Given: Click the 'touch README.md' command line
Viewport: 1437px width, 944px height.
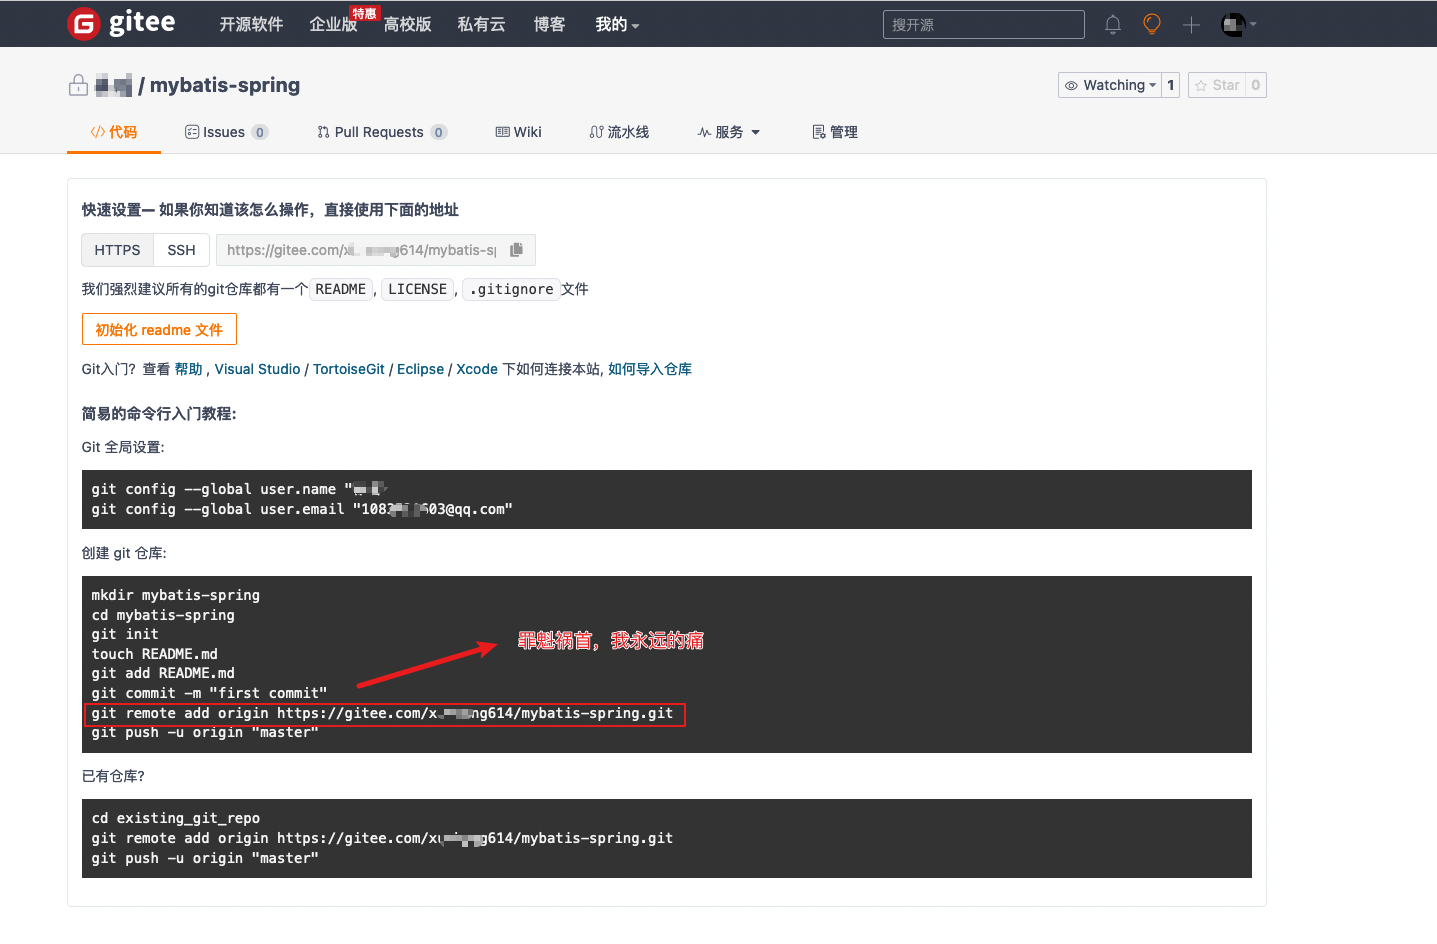Looking at the screenshot, I should coord(155,654).
